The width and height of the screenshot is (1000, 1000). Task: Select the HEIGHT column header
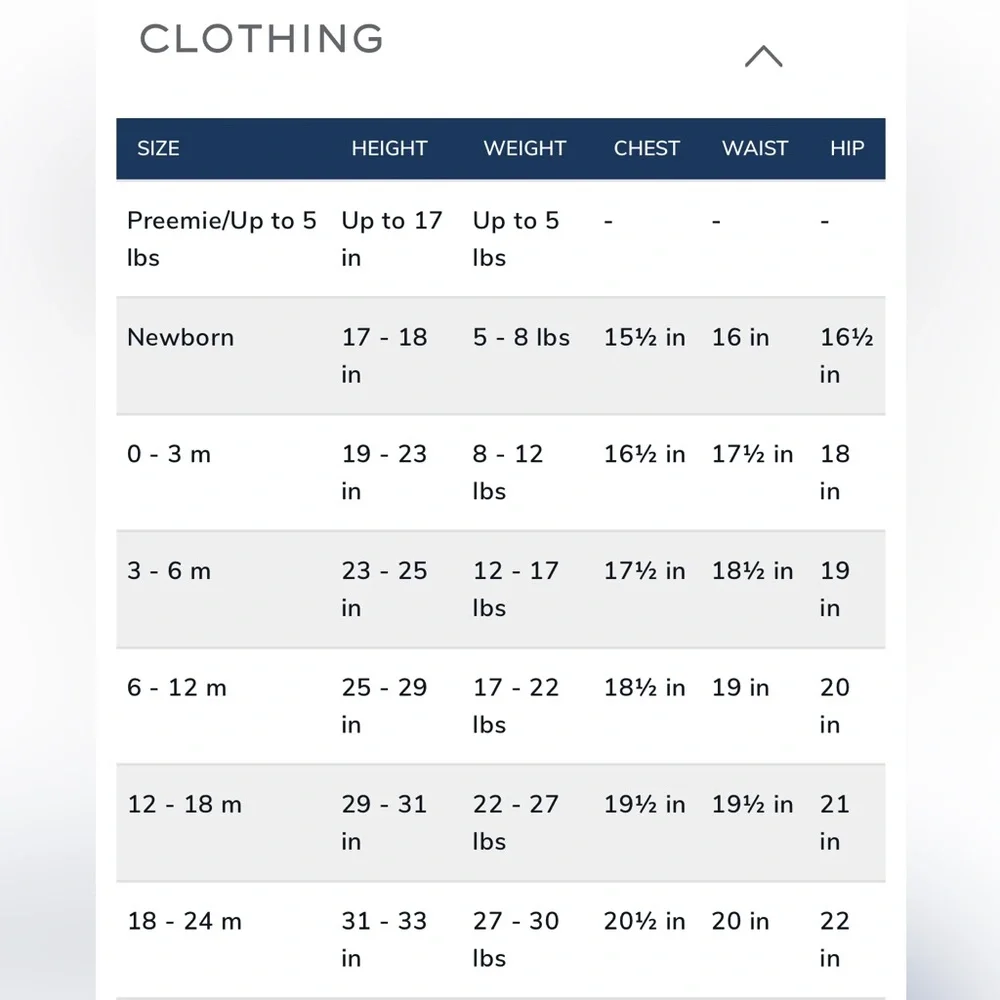389,149
